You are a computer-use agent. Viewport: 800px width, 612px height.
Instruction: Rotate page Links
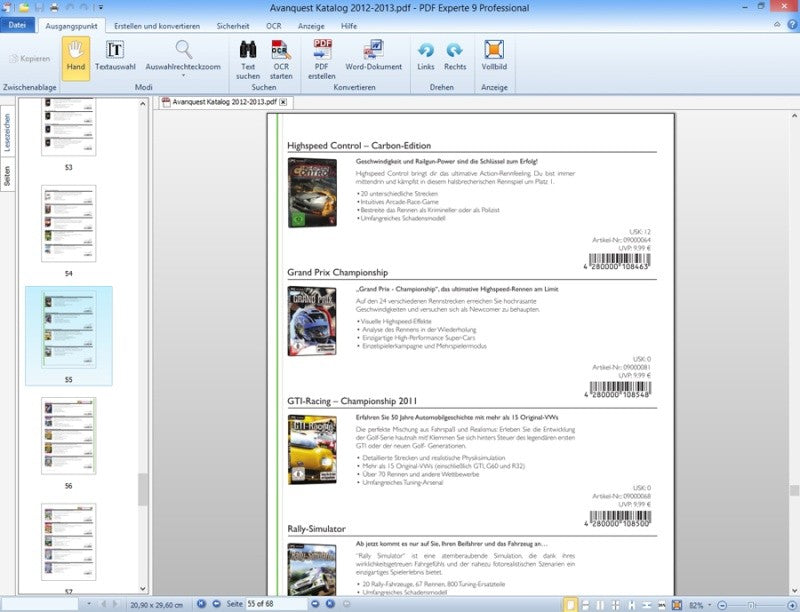tap(426, 56)
